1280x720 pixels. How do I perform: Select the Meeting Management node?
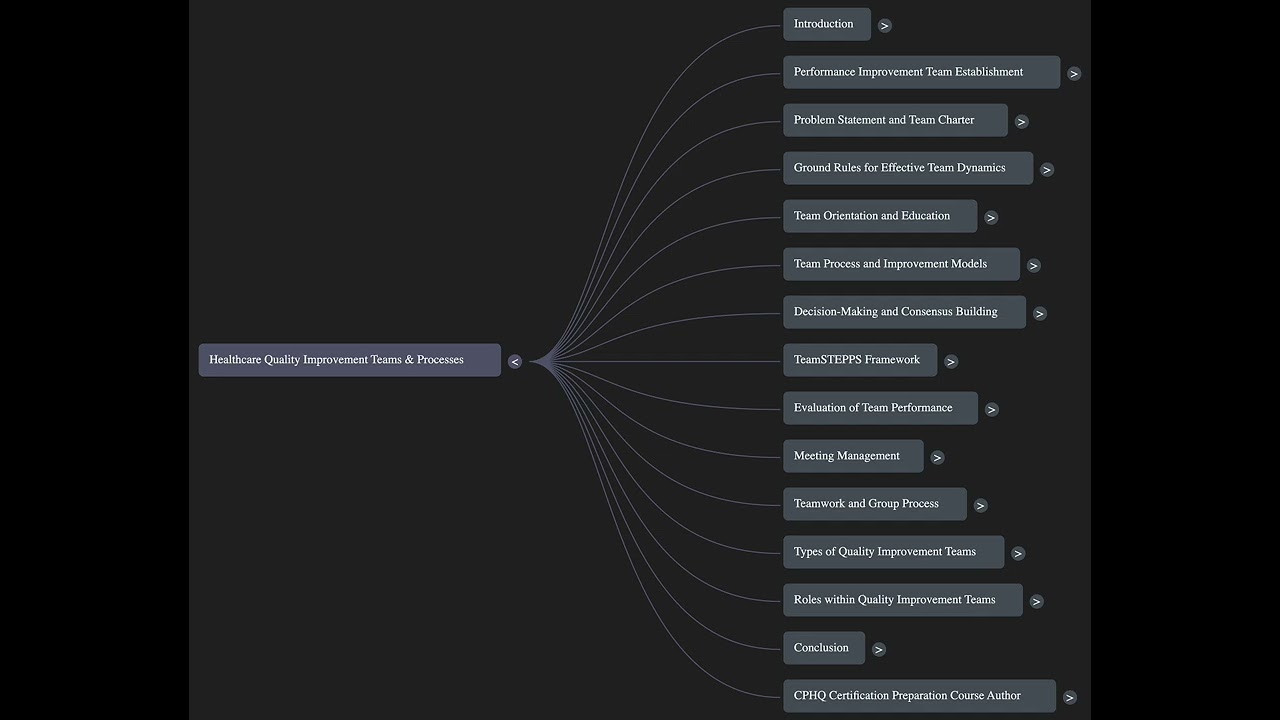tap(853, 456)
